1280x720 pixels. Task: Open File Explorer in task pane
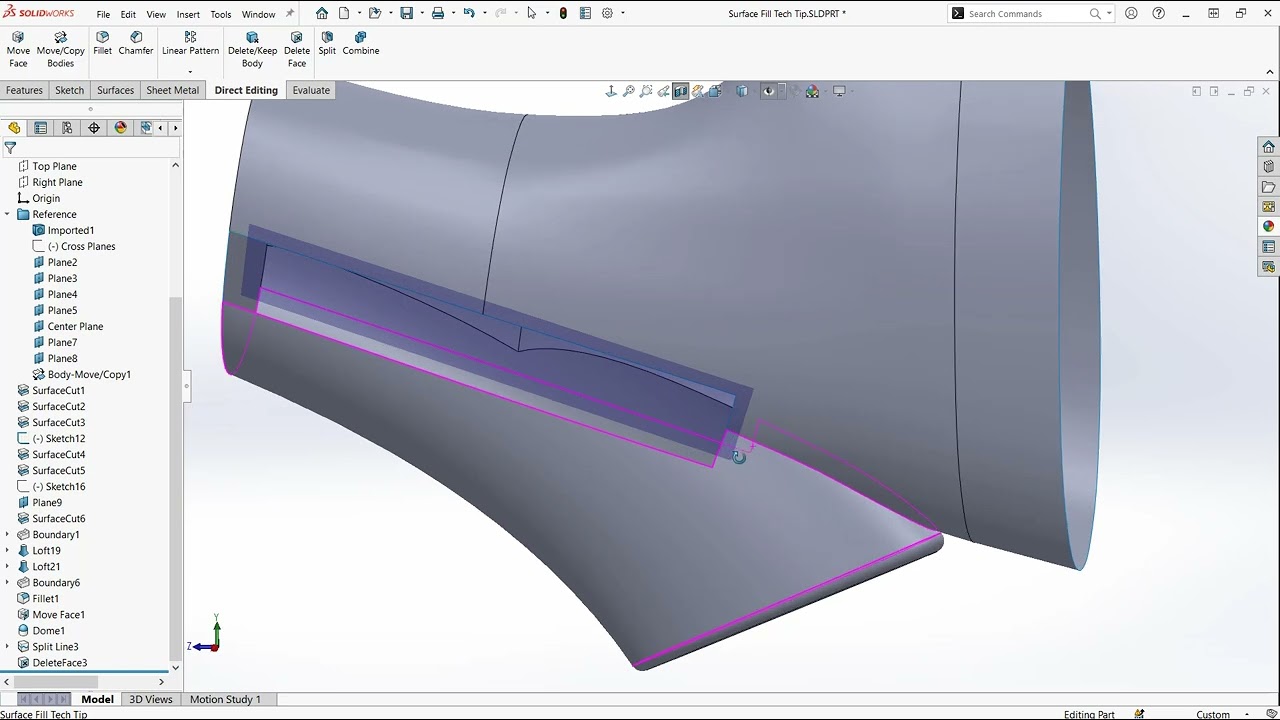pyautogui.click(x=1268, y=187)
